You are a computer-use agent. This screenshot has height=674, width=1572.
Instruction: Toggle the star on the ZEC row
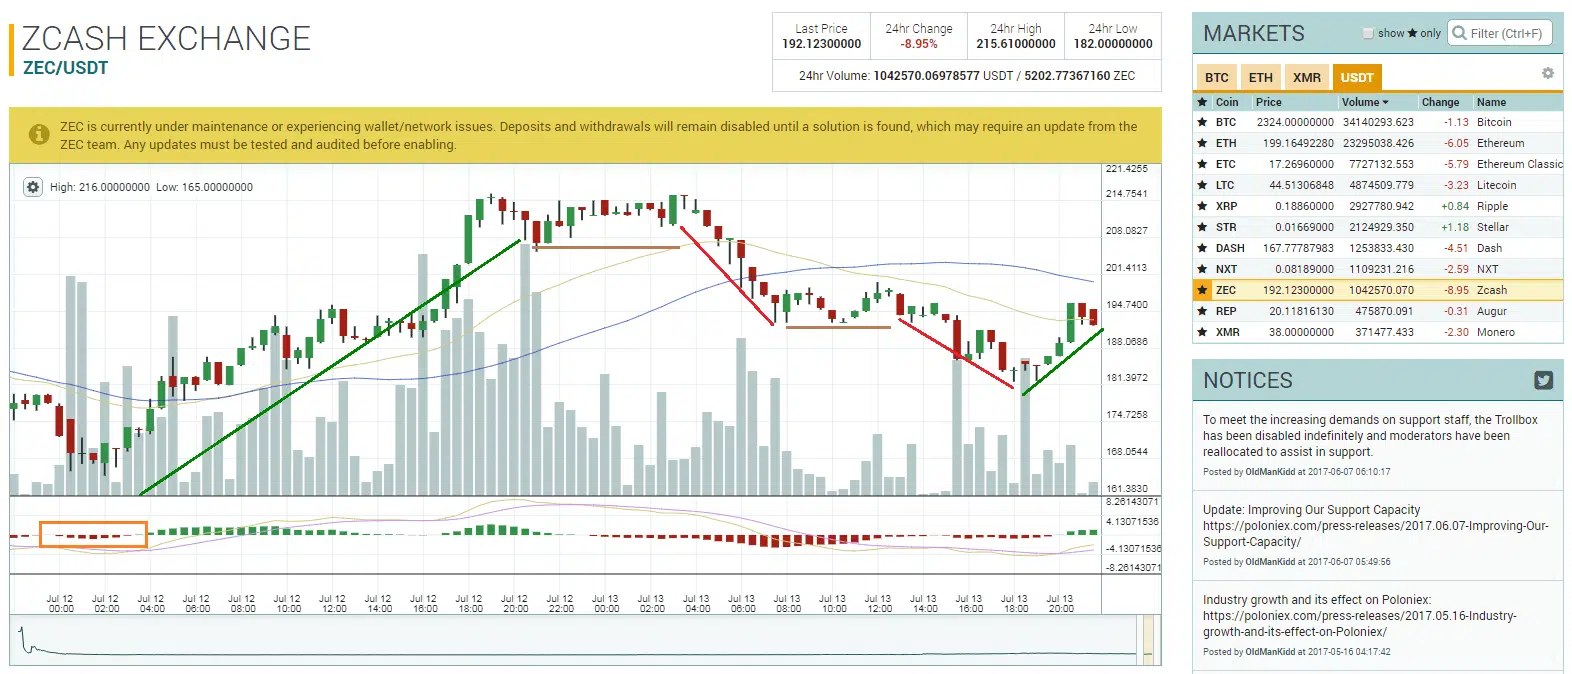(1202, 290)
